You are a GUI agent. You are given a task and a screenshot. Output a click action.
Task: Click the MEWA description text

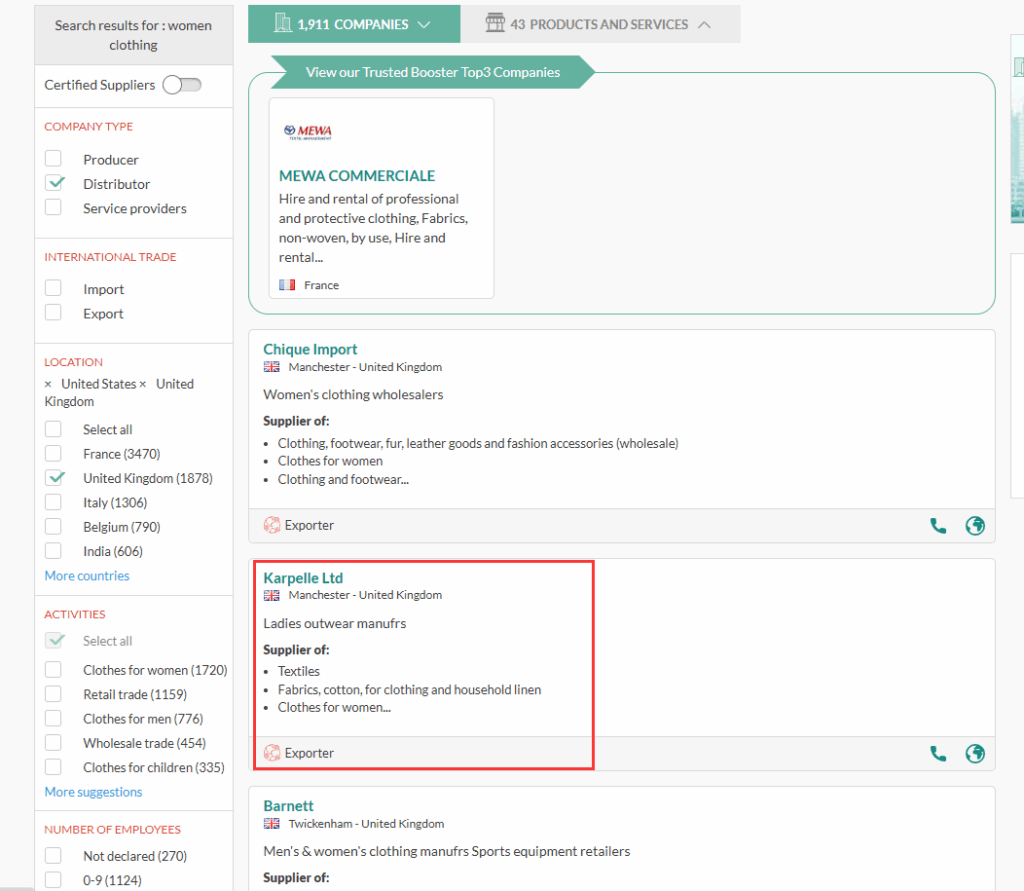(374, 228)
